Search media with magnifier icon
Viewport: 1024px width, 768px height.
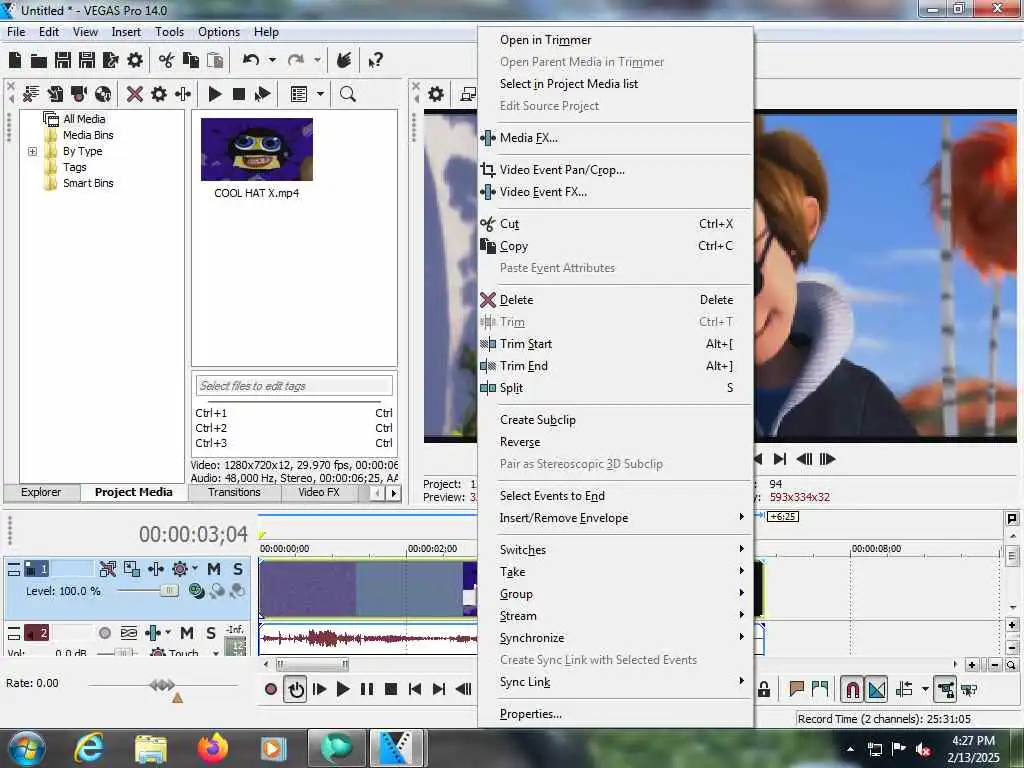(347, 94)
